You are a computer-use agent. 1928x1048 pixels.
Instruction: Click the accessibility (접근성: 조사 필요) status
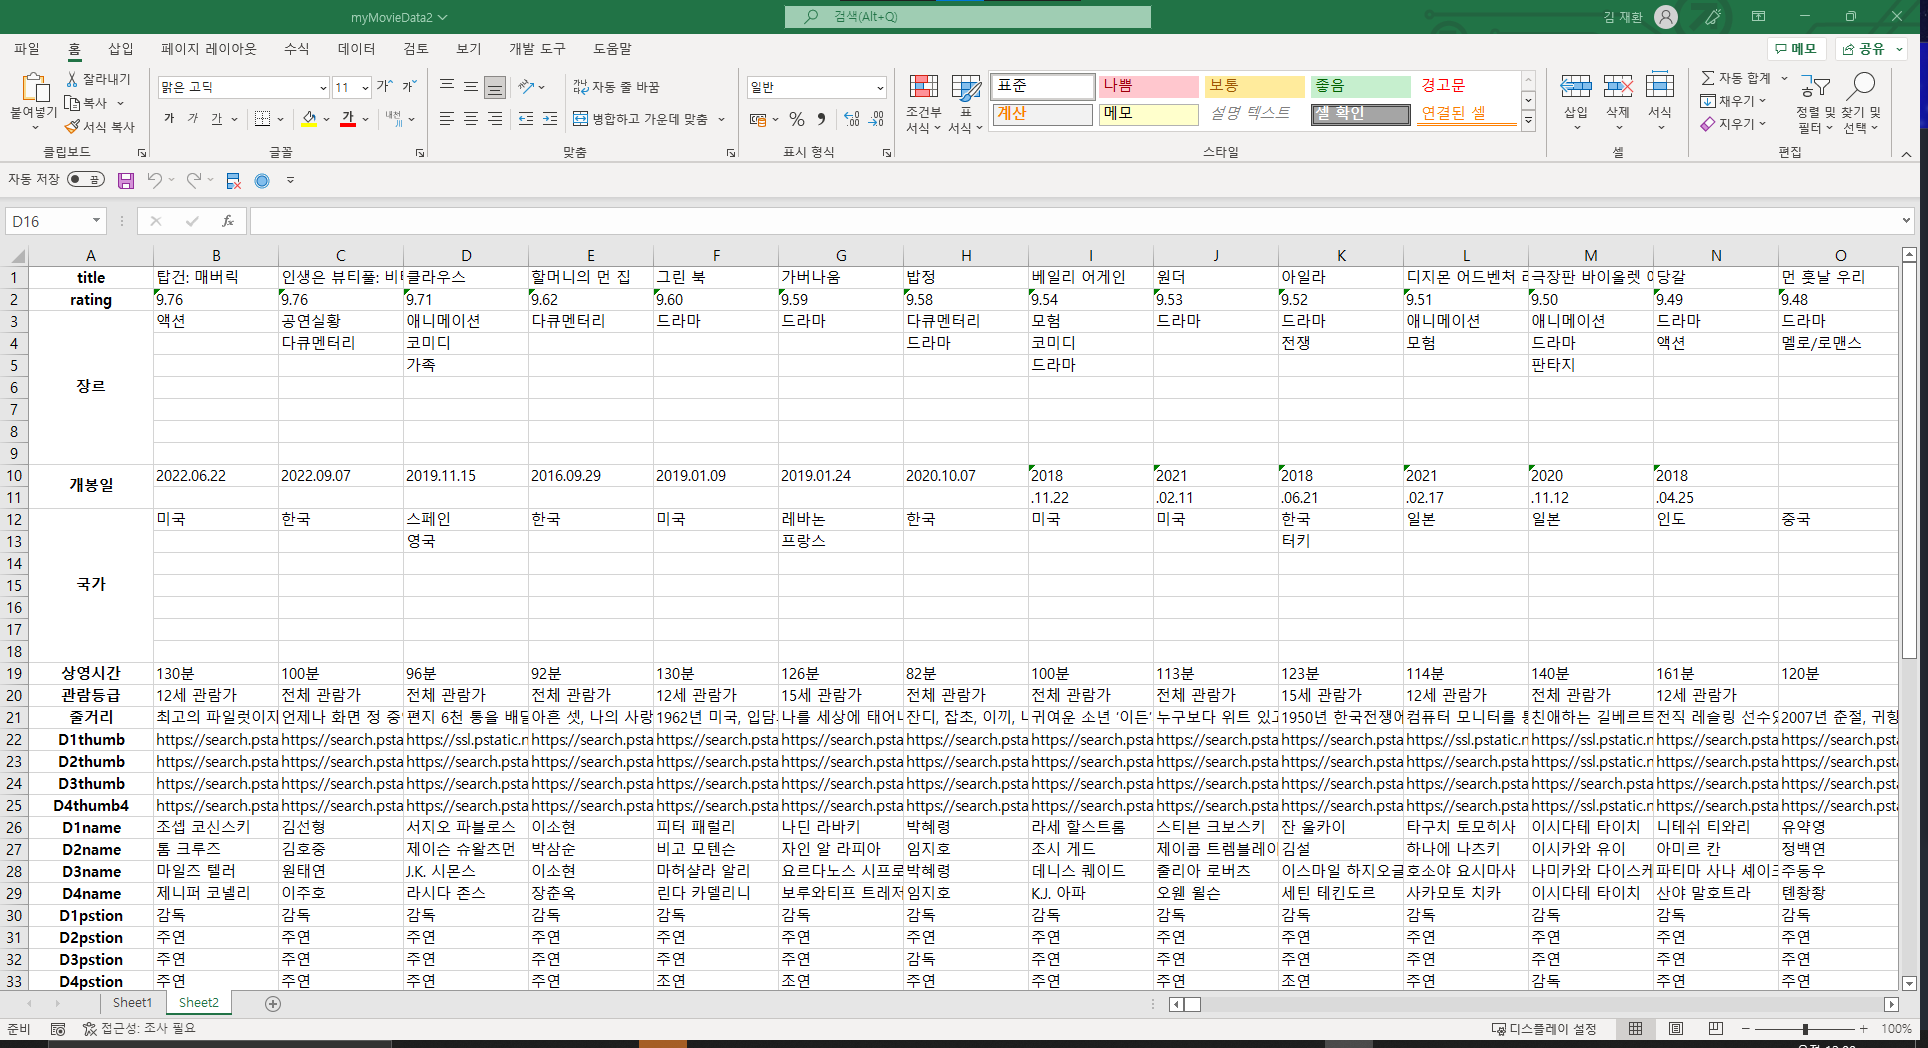pos(140,1028)
